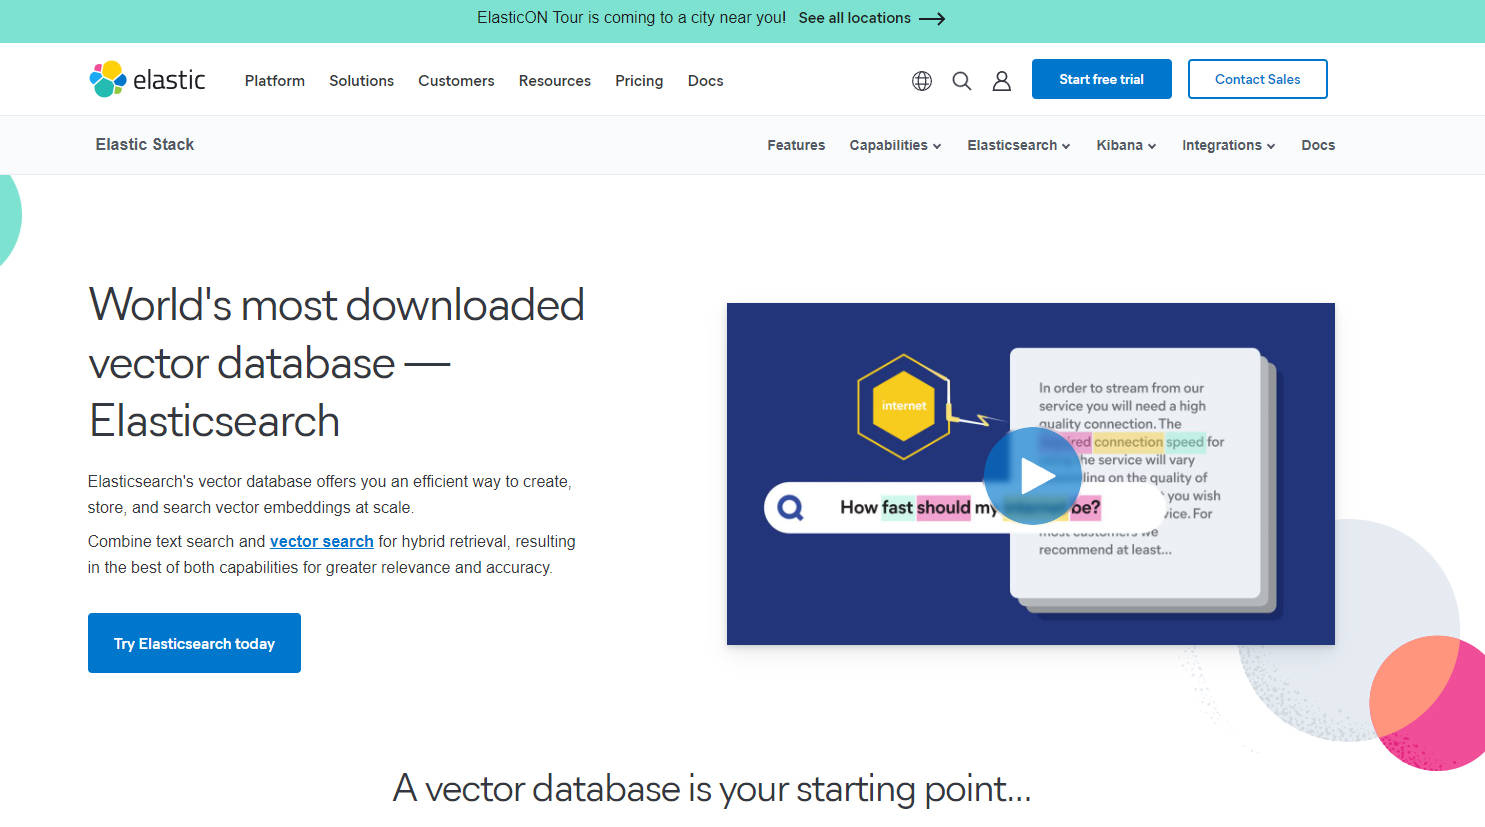Open the language selector globe icon
The height and width of the screenshot is (827, 1485).
point(921,80)
